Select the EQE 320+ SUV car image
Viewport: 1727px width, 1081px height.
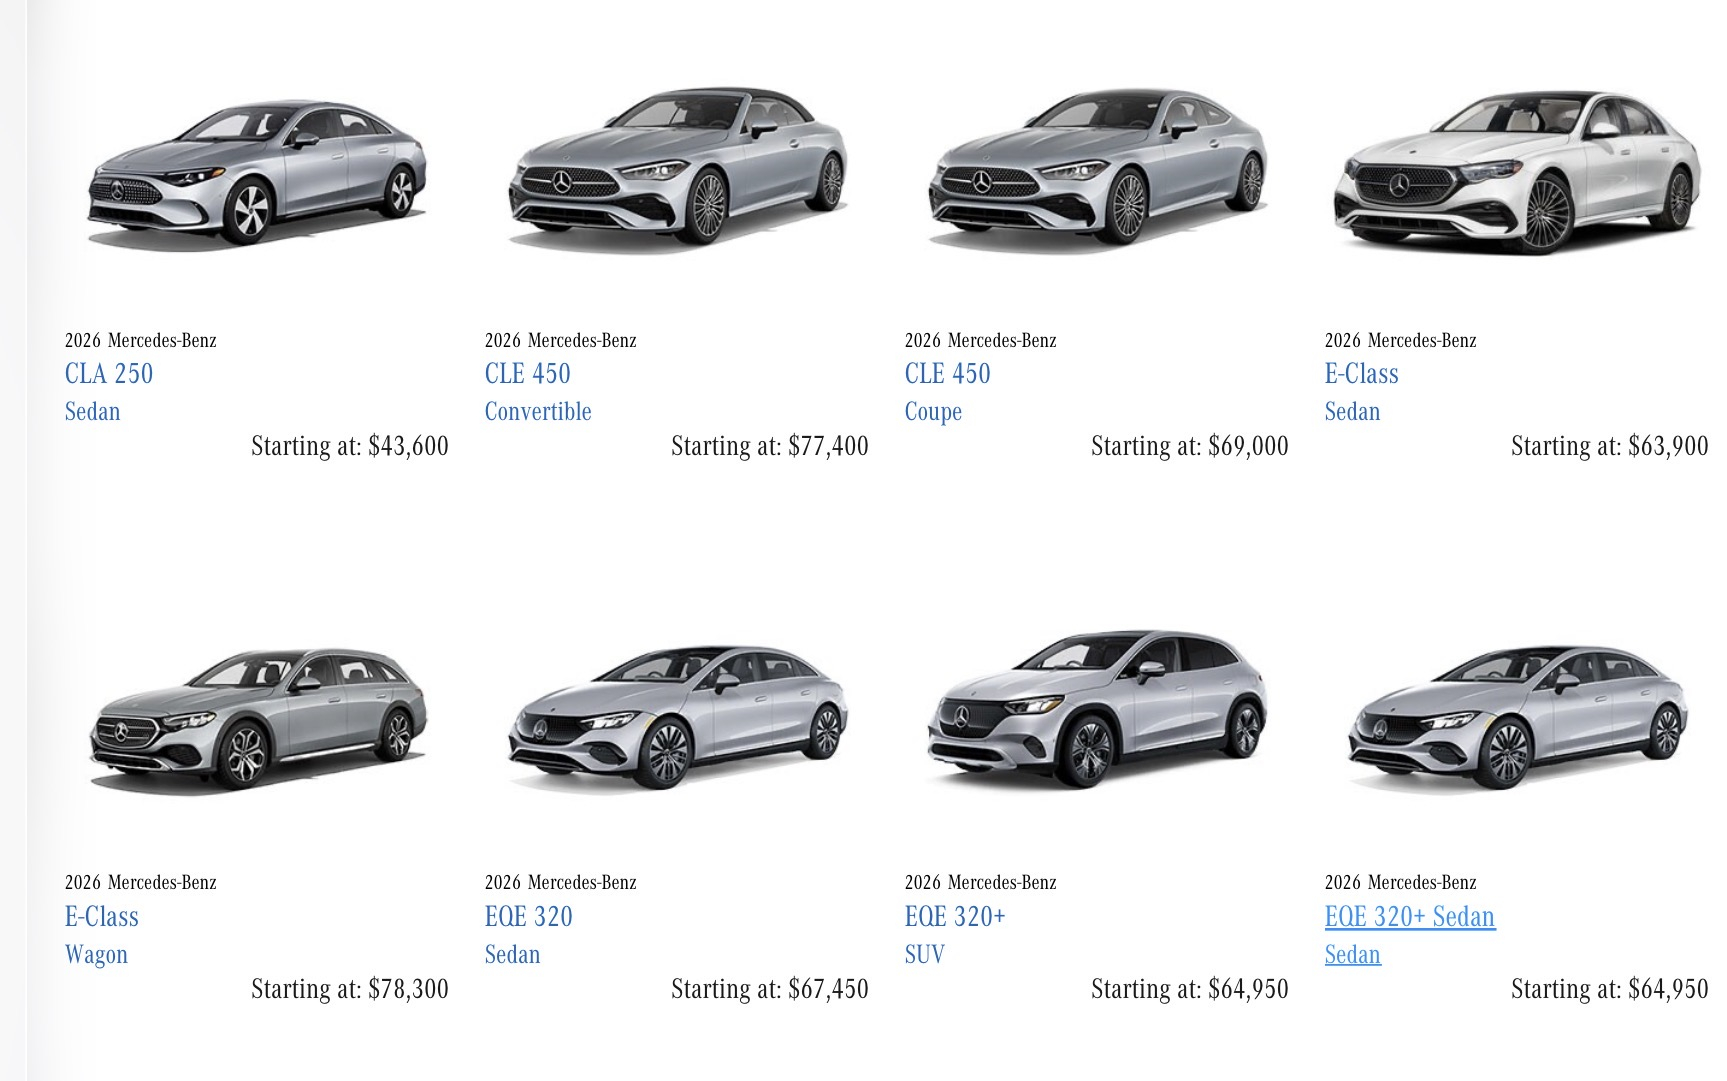coord(1097,707)
